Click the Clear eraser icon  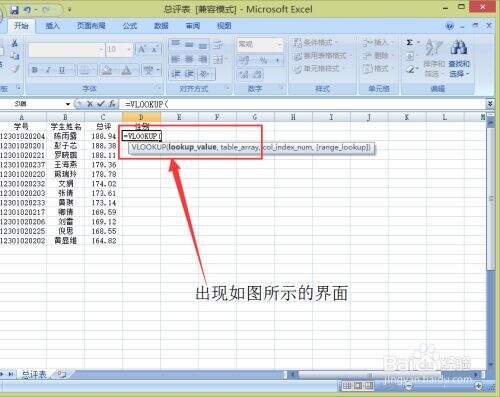(x=410, y=70)
